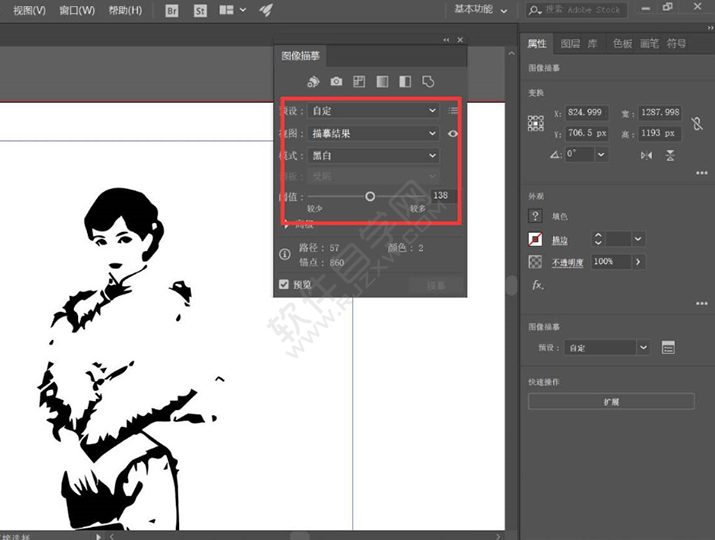Open the Bridge (Br) icon
715x540 pixels.
click(x=171, y=10)
